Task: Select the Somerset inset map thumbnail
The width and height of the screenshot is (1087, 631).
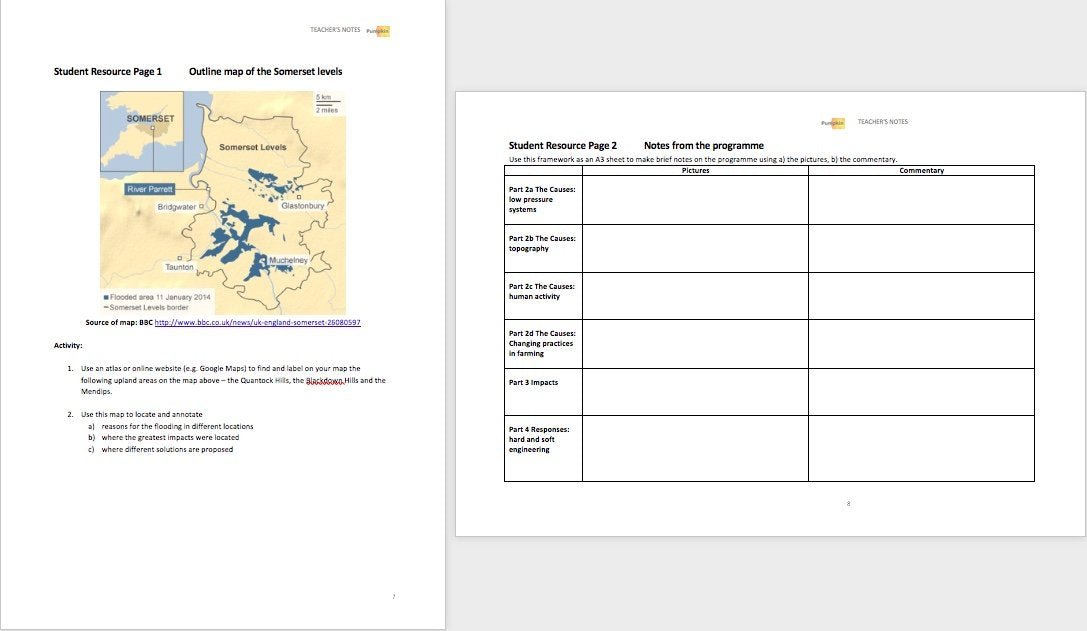Action: (x=142, y=131)
